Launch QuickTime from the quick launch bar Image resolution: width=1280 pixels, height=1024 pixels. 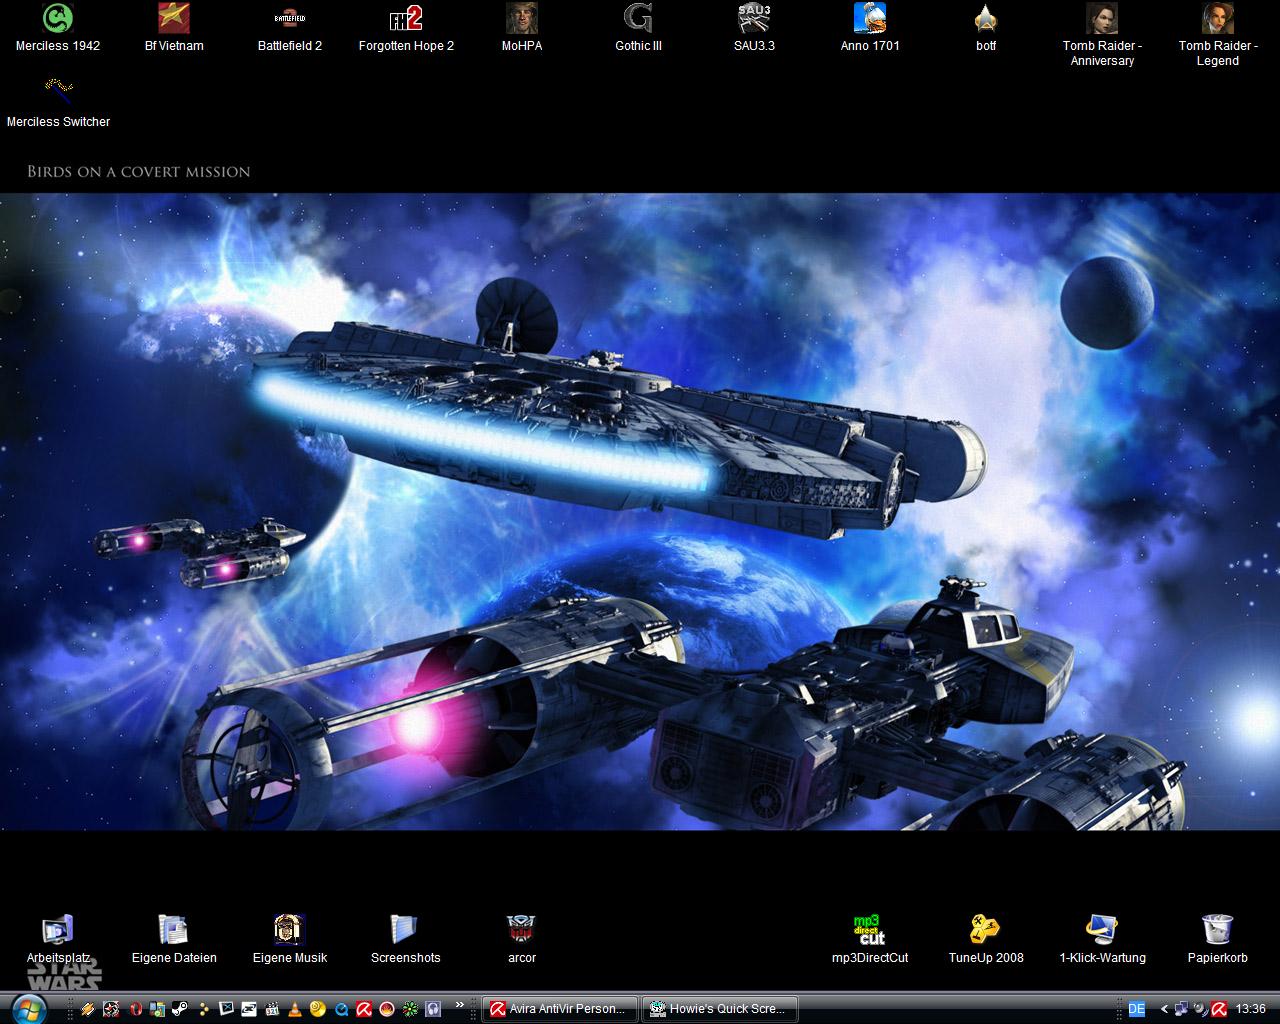click(342, 1009)
